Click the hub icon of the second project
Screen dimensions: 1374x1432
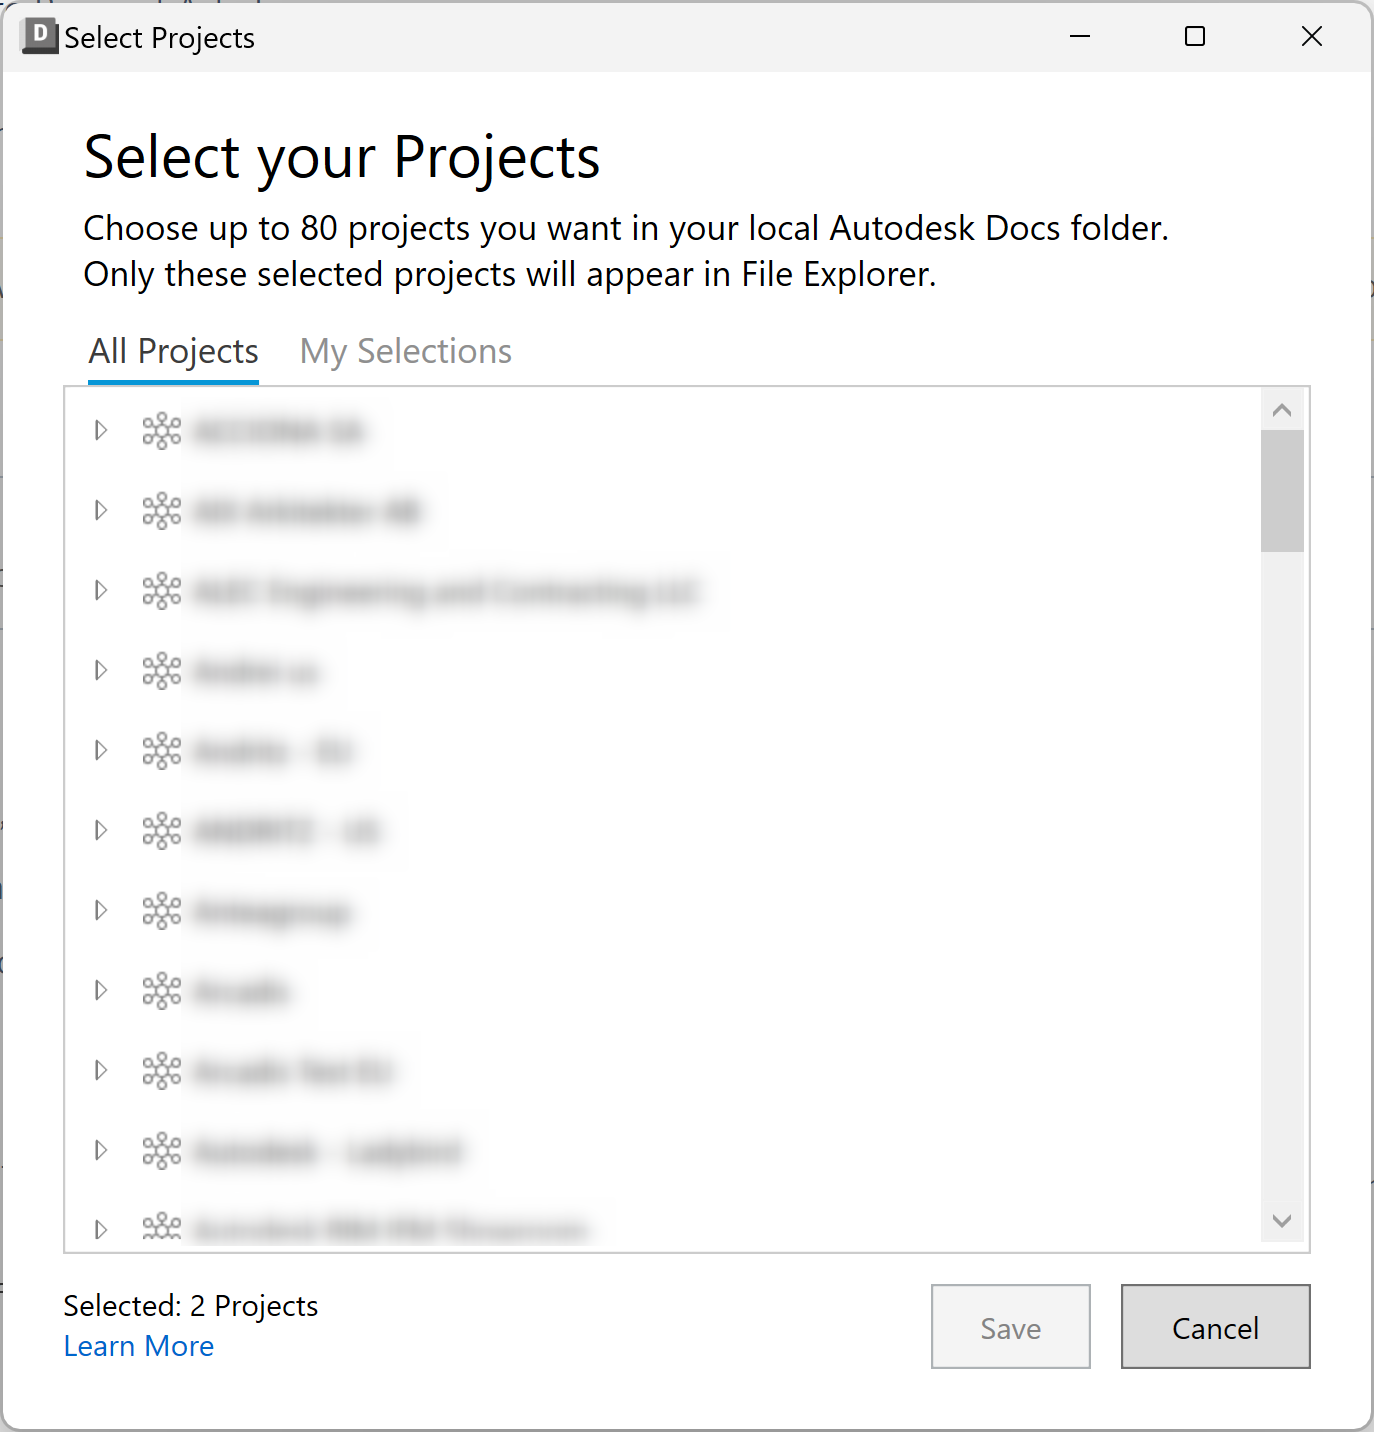161,510
